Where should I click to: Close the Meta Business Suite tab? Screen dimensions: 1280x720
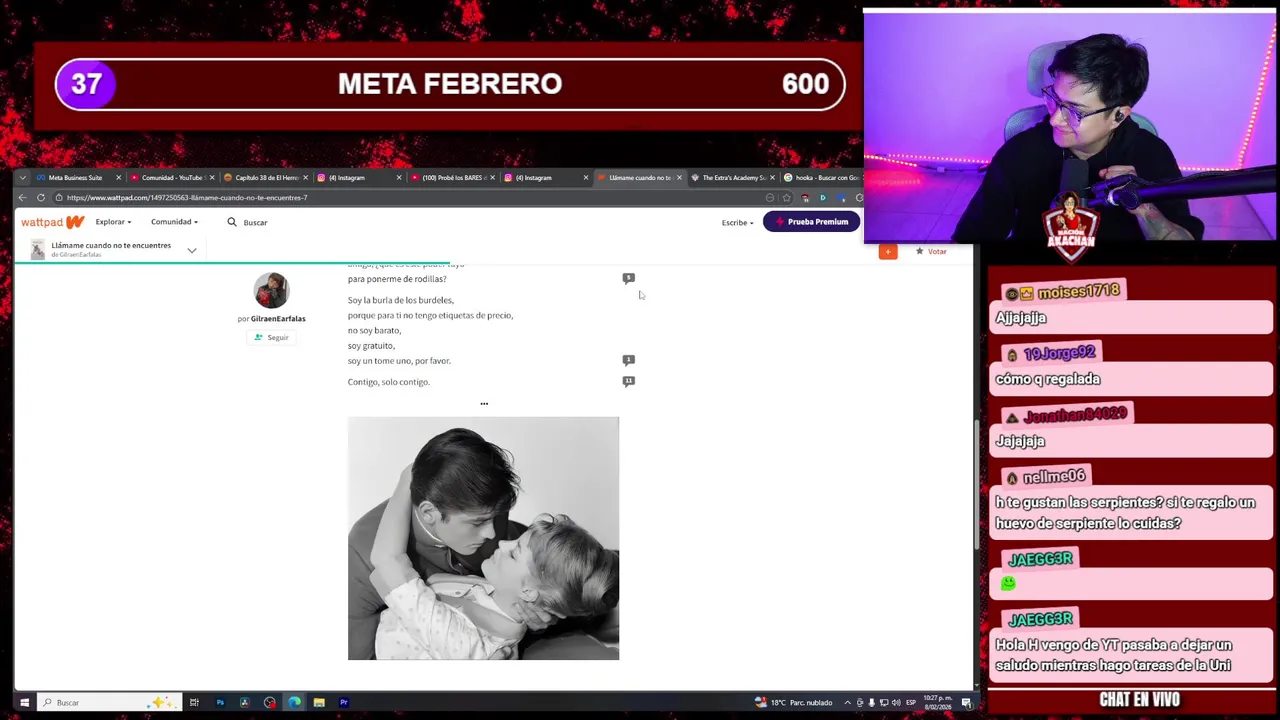118,177
